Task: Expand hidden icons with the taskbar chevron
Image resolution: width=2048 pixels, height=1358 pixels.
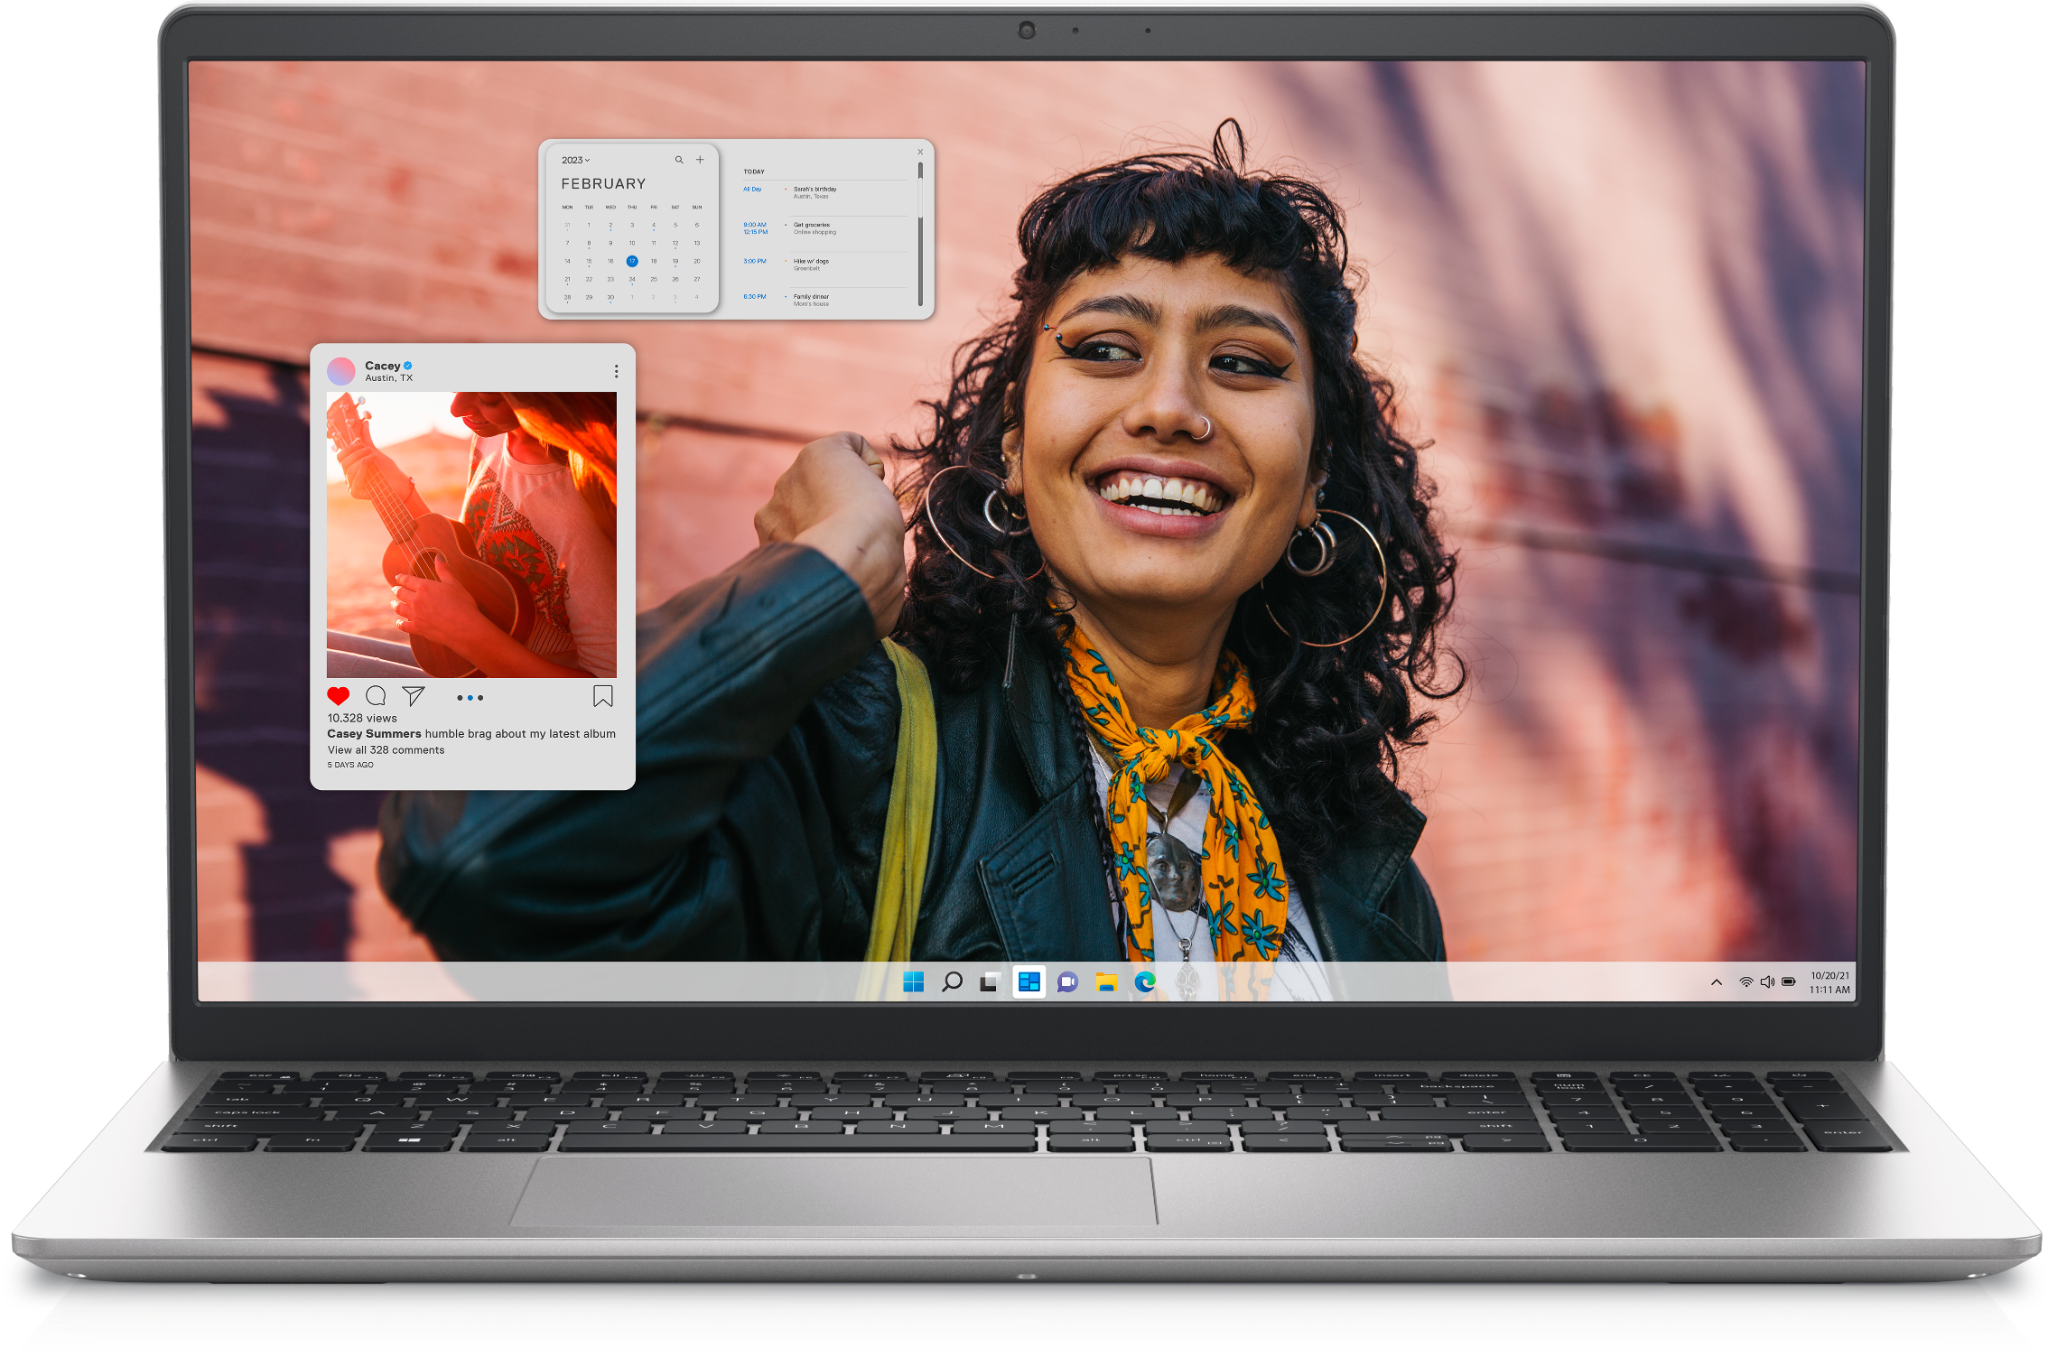Action: click(x=1717, y=983)
